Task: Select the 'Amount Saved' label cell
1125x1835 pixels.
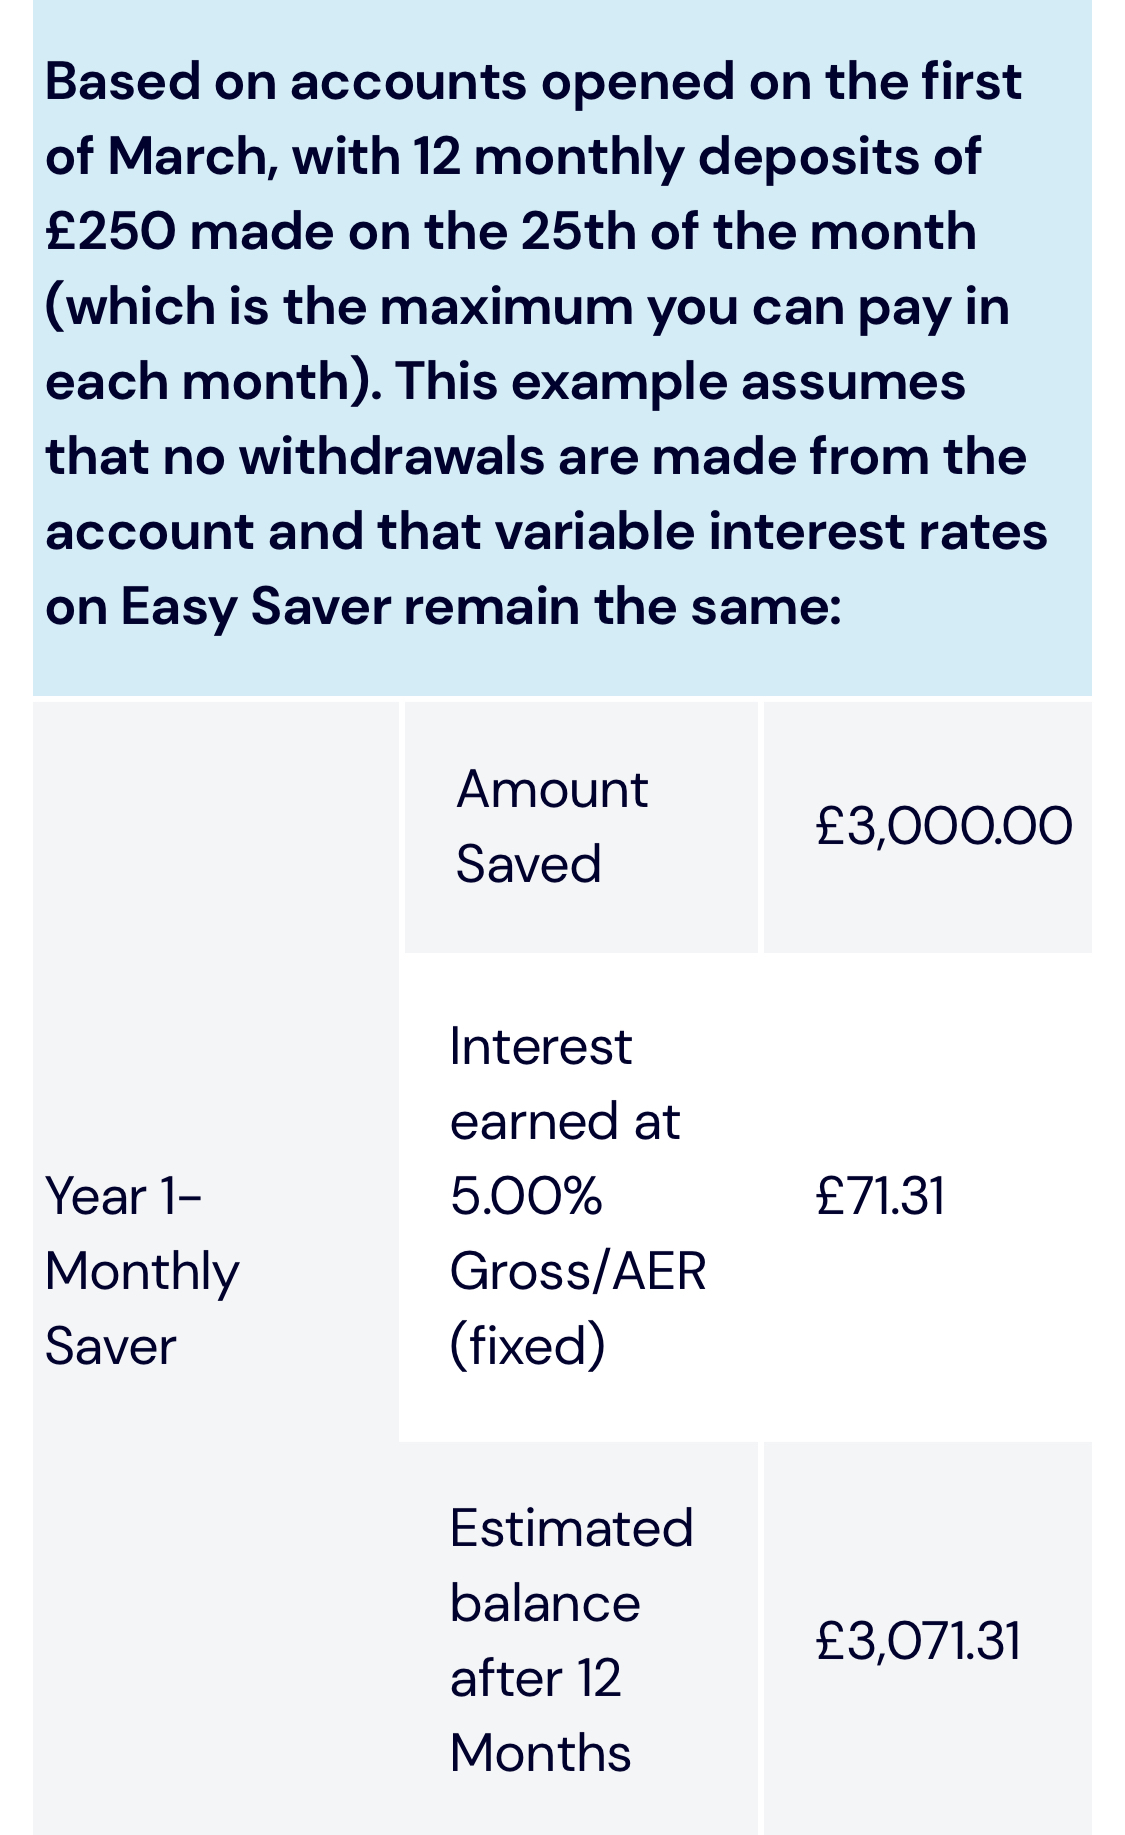Action: coord(580,827)
